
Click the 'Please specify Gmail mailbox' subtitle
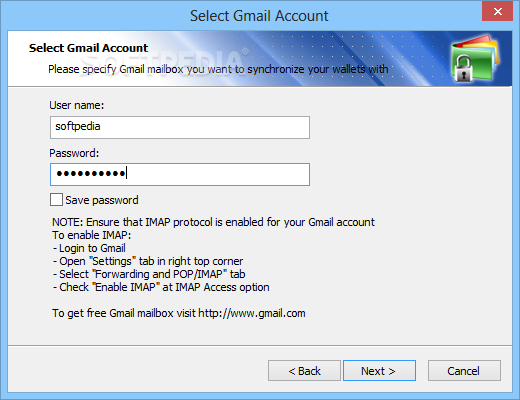point(218,69)
